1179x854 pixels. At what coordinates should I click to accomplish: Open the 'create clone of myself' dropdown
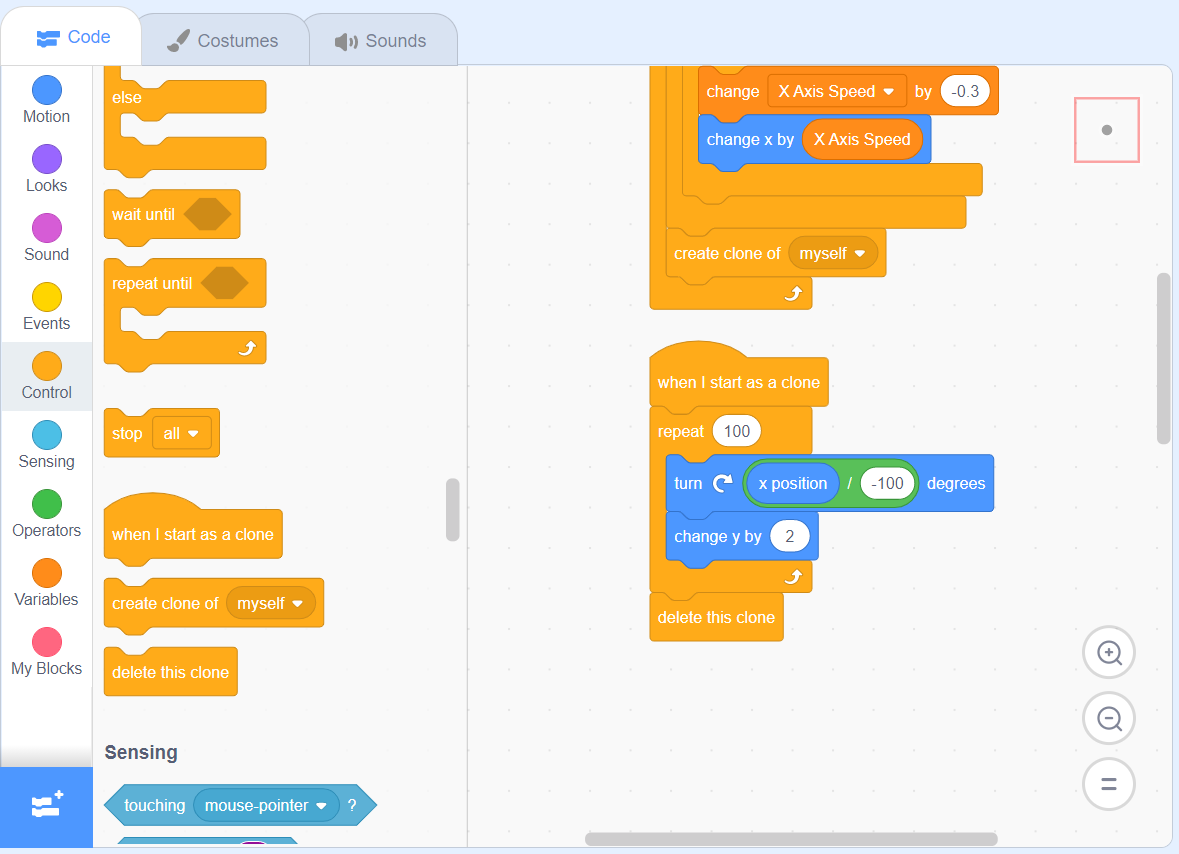(x=271, y=603)
